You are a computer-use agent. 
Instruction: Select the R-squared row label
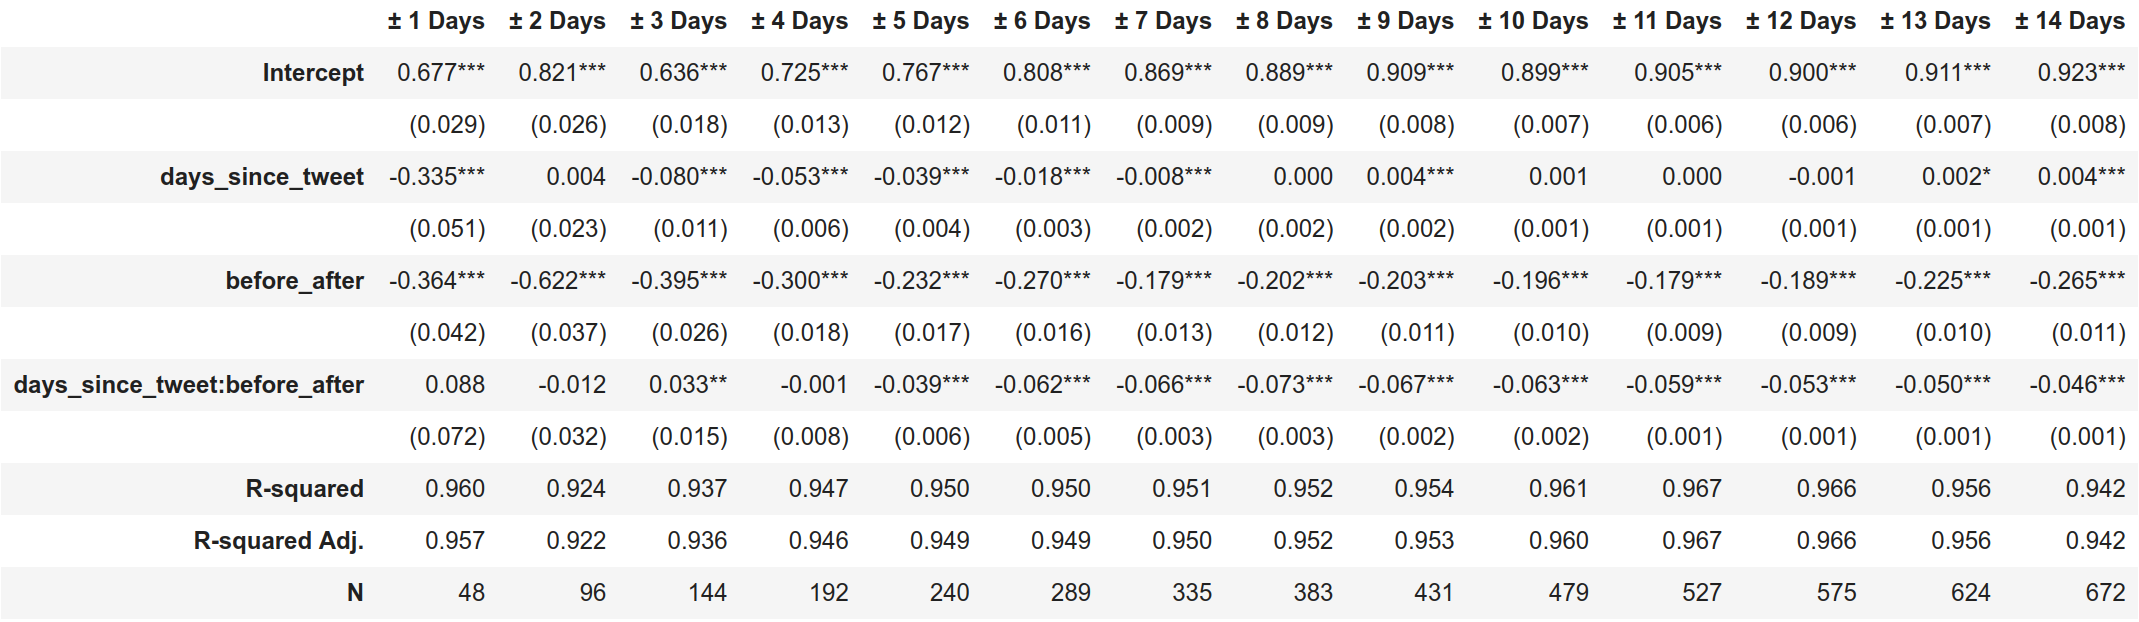305,489
